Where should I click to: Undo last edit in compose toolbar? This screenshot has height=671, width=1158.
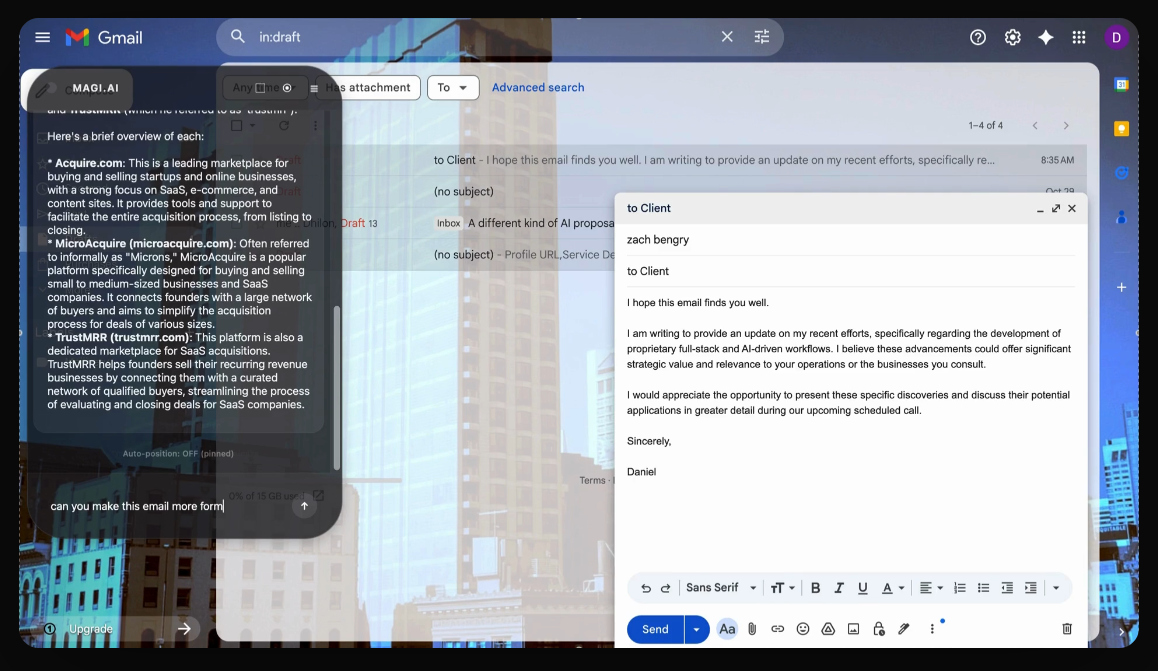[645, 588]
